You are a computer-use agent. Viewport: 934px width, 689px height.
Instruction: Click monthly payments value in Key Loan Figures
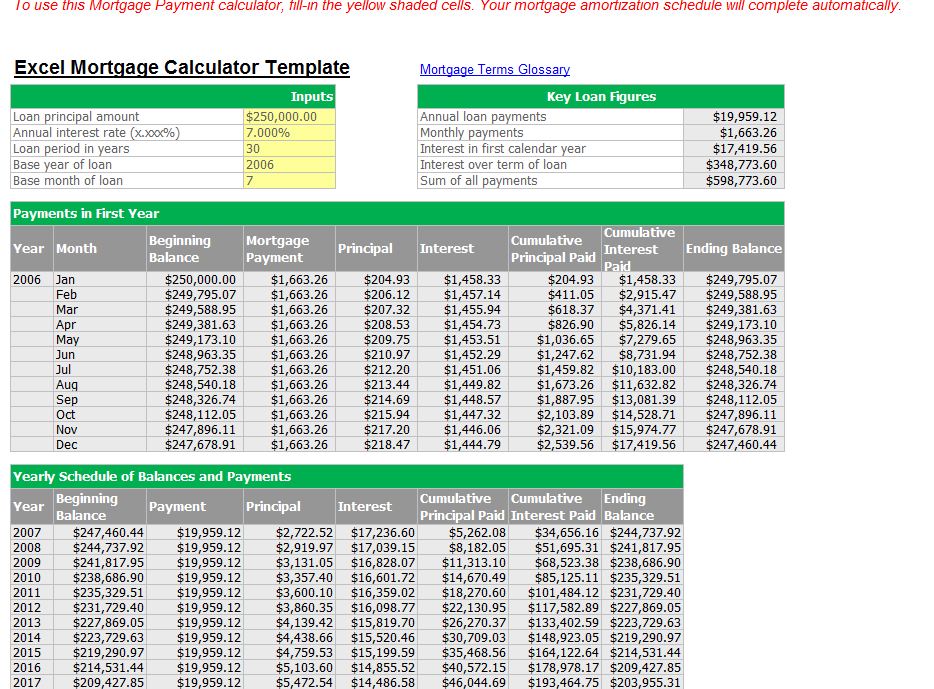point(734,133)
